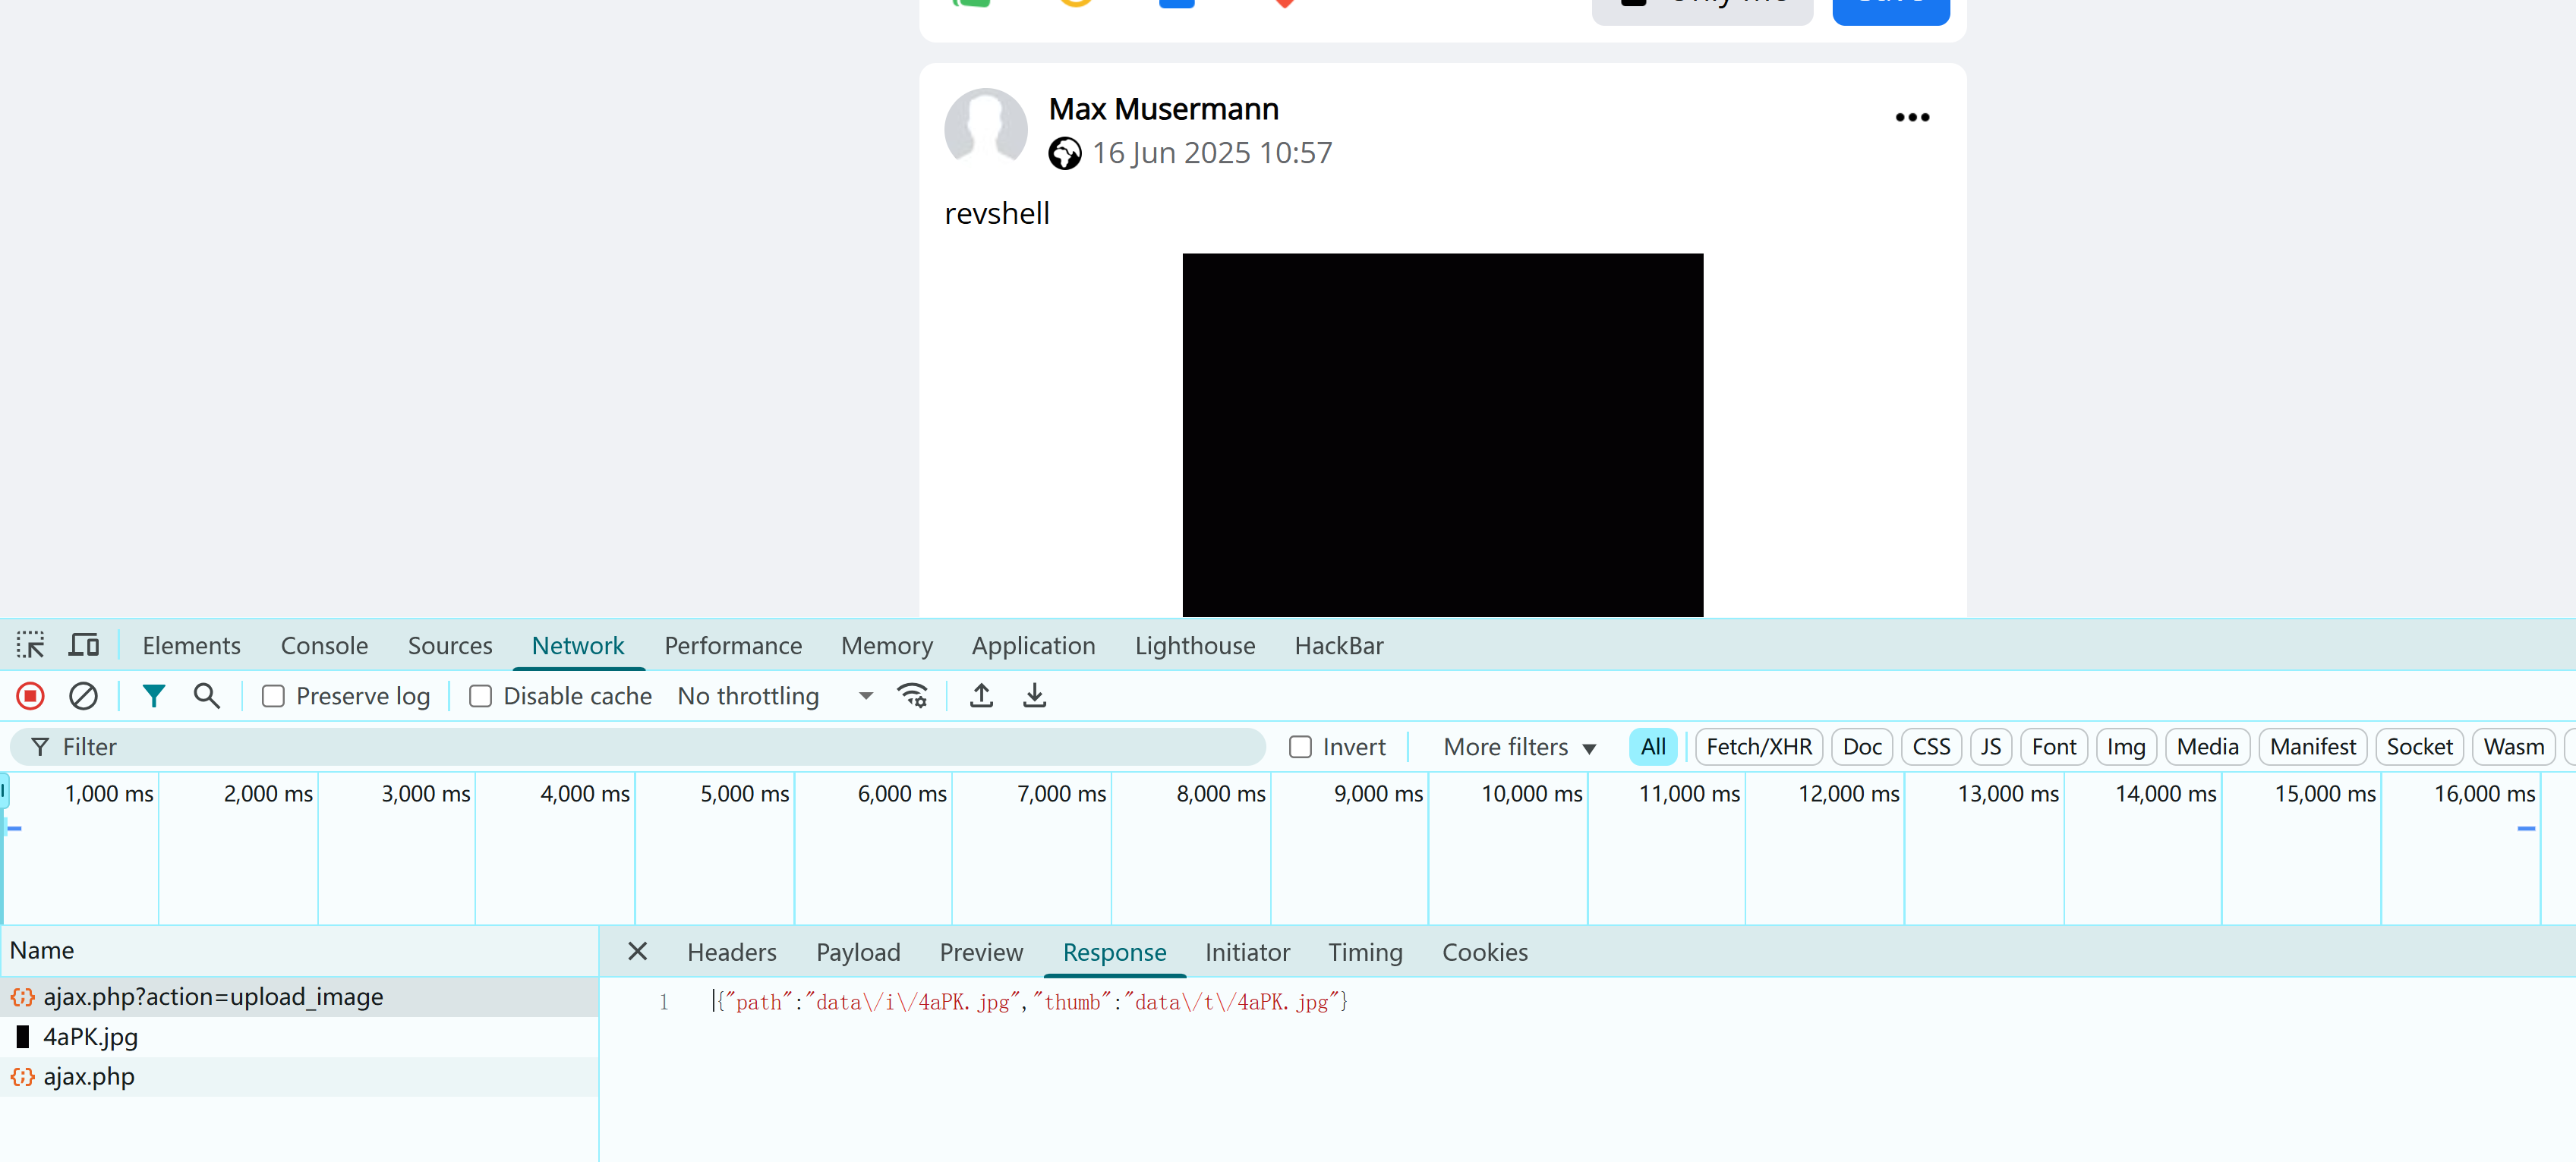Show the request Headers tab
Image resolution: width=2576 pixels, height=1162 pixels.
[732, 952]
